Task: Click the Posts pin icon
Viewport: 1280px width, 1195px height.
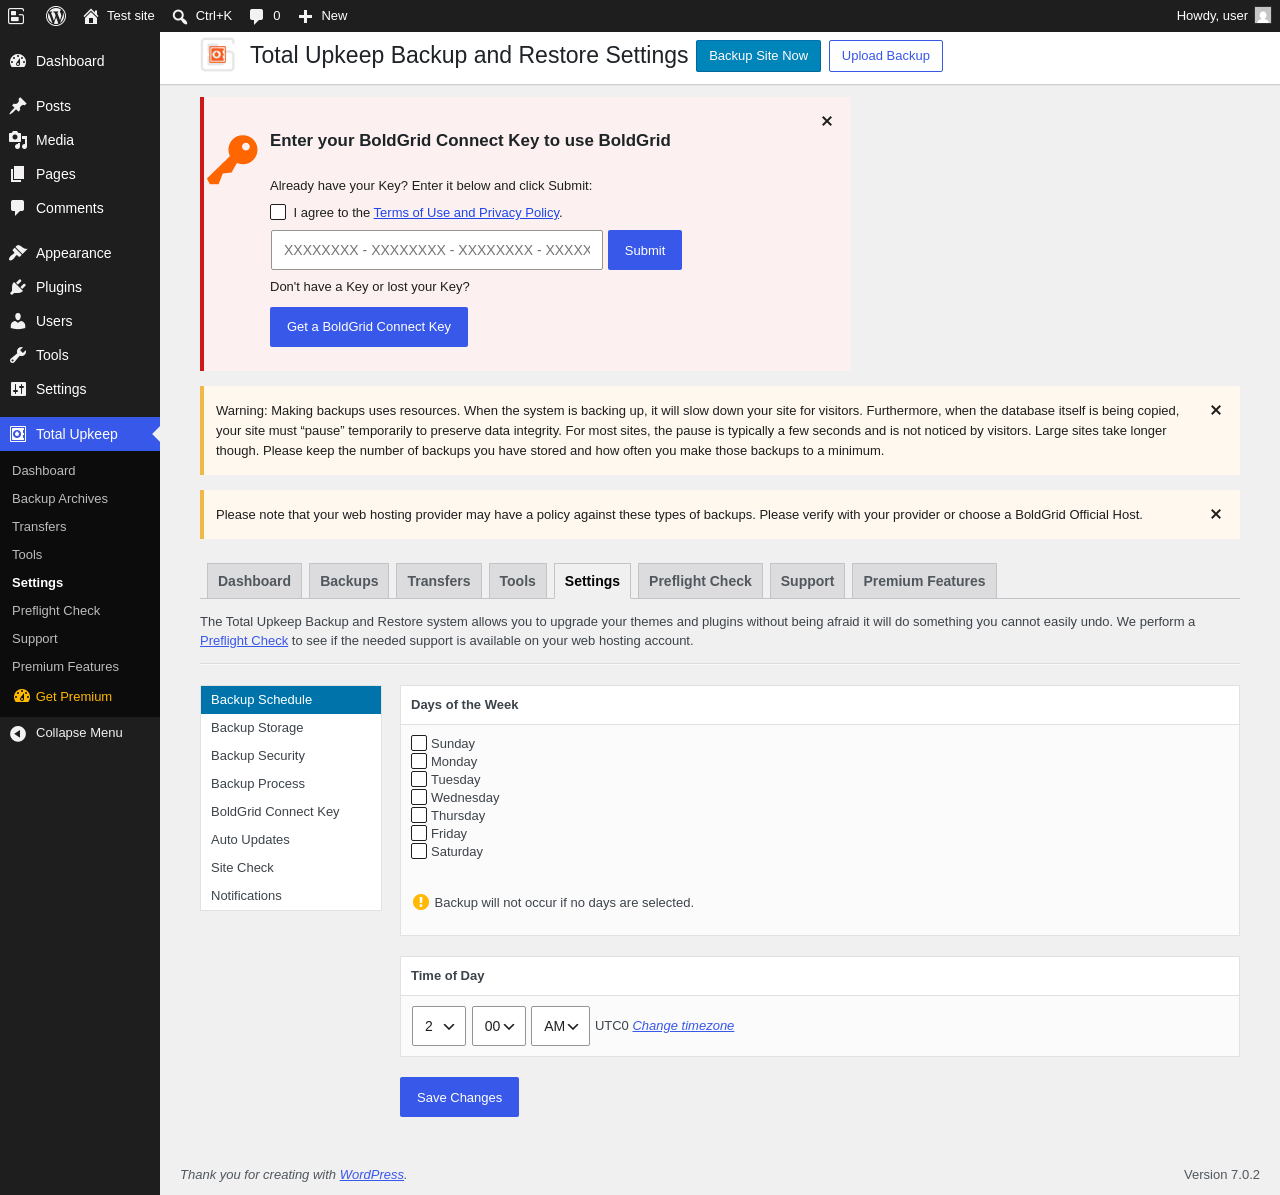Action: (x=18, y=106)
